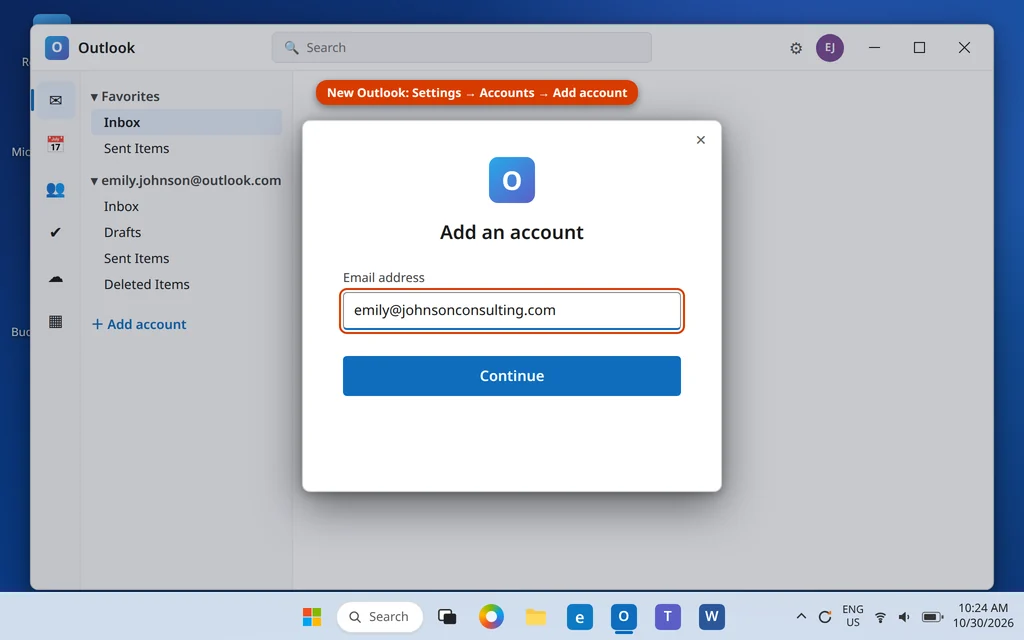Open Wi-Fi network tray icon
The width and height of the screenshot is (1024, 640).
[880, 616]
